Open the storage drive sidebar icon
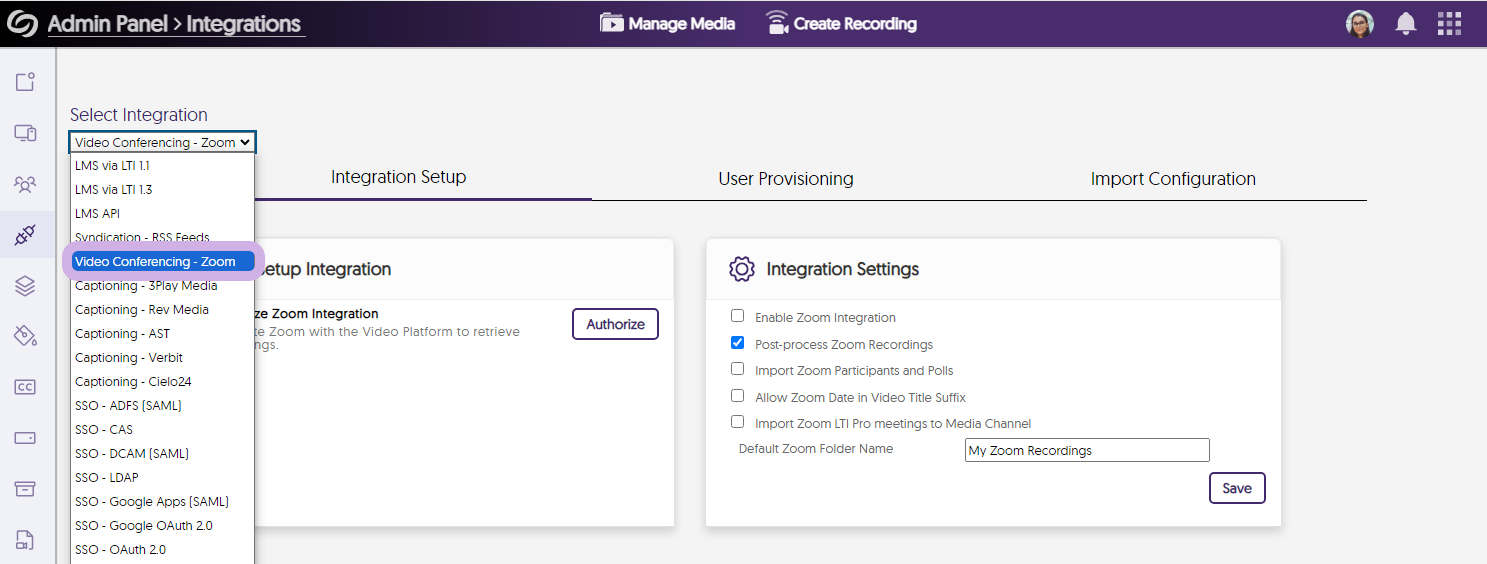The width and height of the screenshot is (1487, 564). (x=26, y=438)
